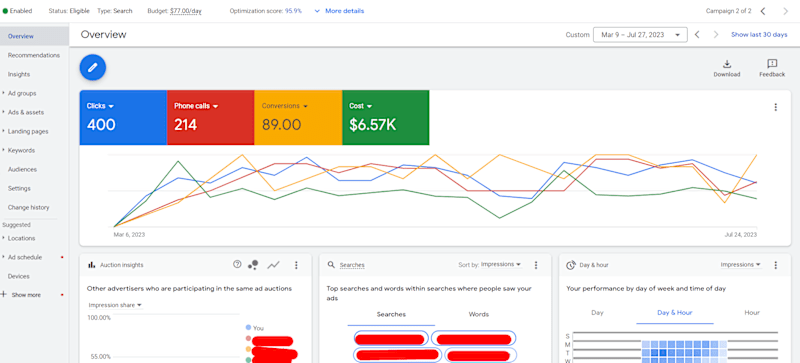
Task: Switch to the Words tab
Action: [x=479, y=314]
